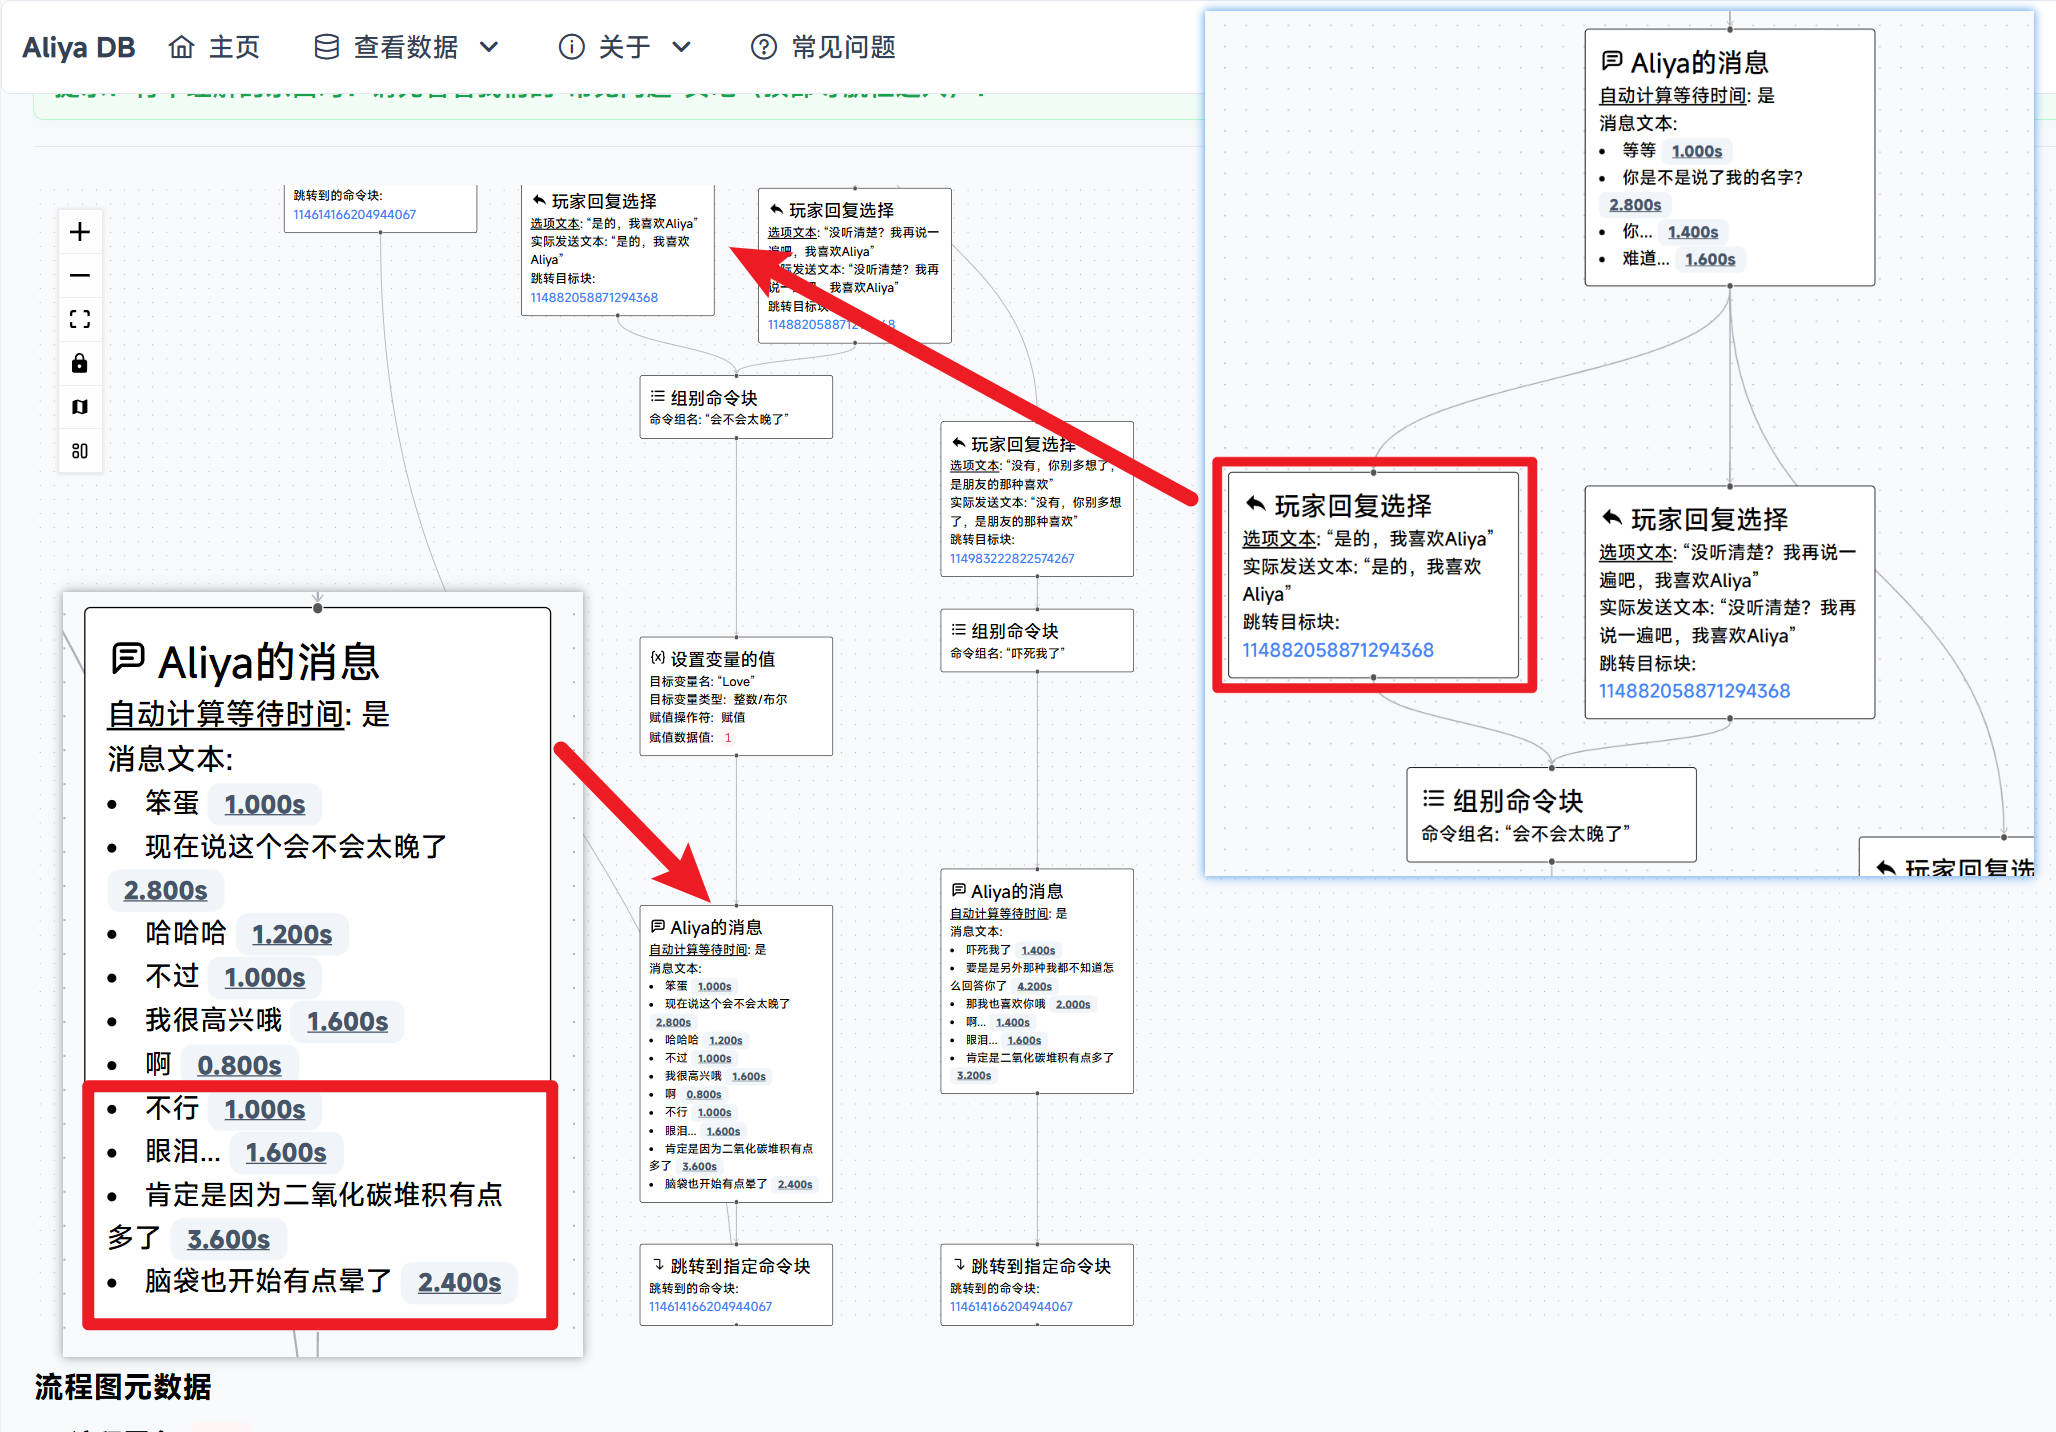2056x1432 pixels.
Task: Click the Aliya DB brand link
Action: tap(78, 47)
